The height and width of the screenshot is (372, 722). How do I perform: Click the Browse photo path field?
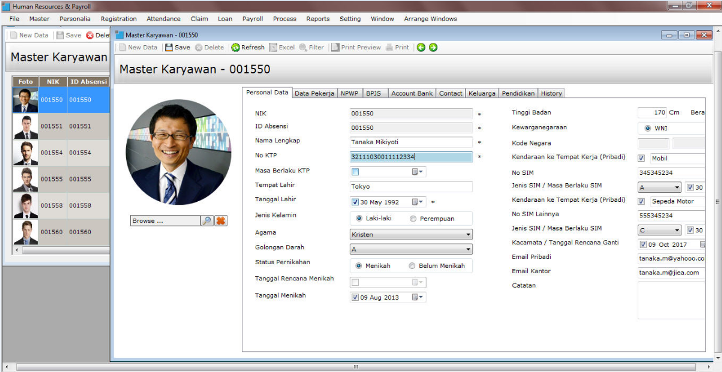pos(166,221)
